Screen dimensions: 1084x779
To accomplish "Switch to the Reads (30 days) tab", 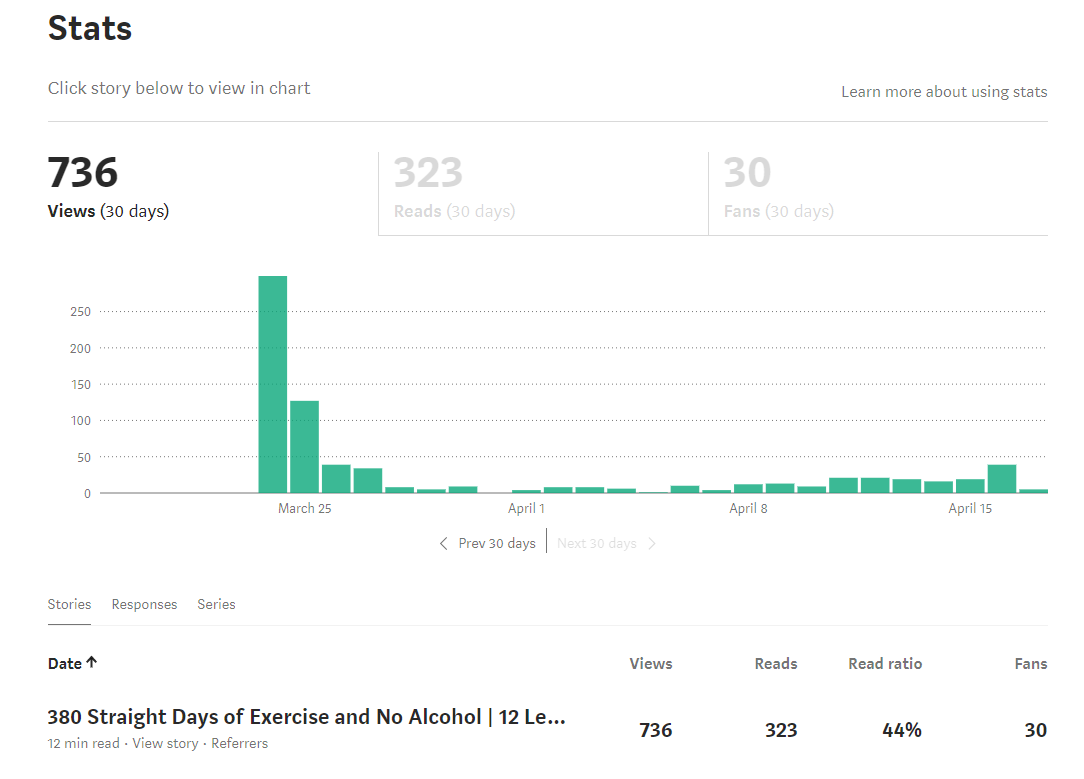I will (x=454, y=187).
